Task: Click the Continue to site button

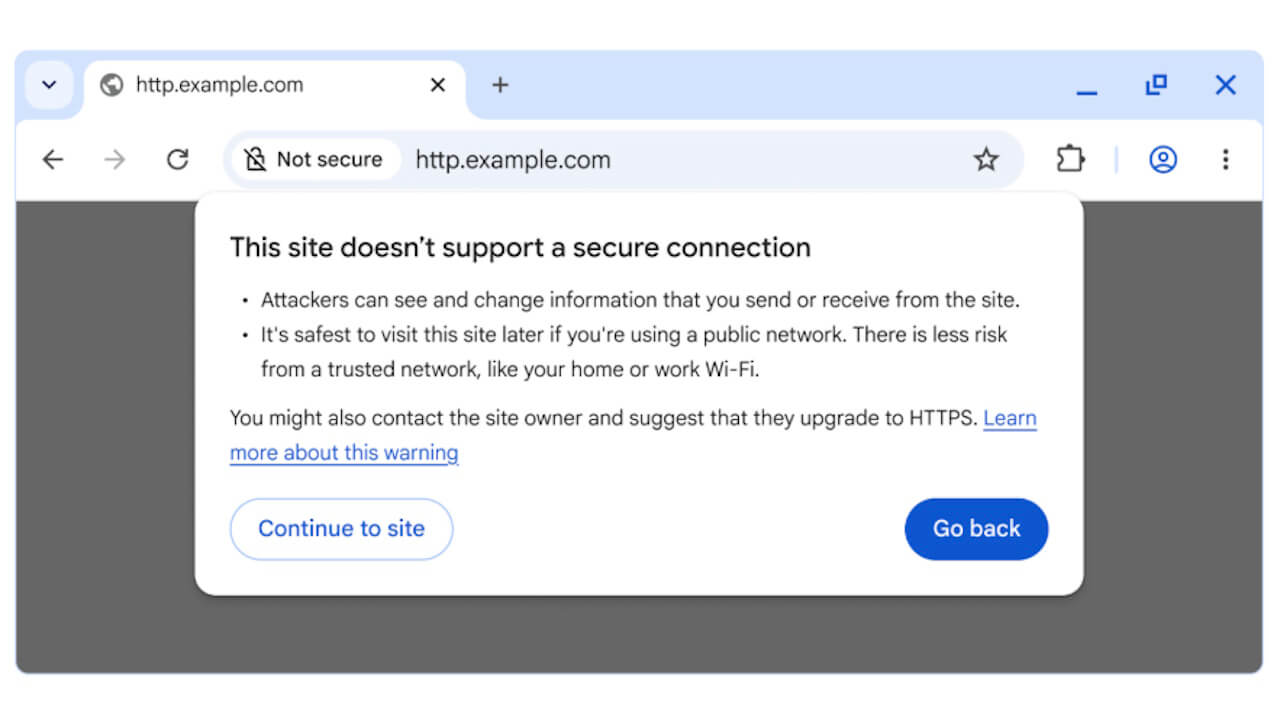Action: coord(341,529)
